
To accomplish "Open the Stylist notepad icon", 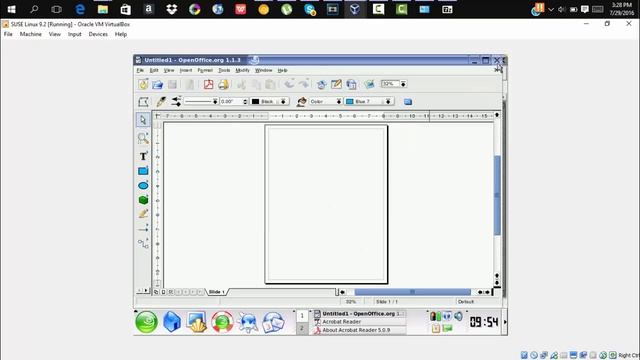I will (336, 84).
